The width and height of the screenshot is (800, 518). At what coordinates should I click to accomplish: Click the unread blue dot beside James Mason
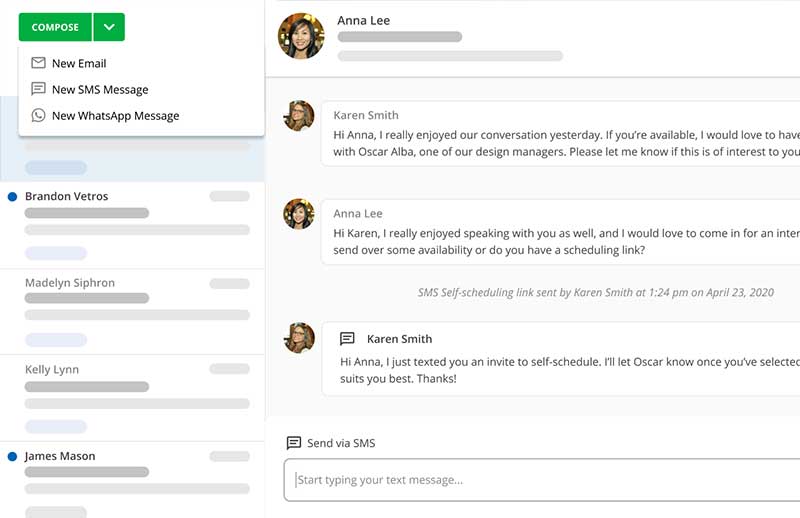click(x=12, y=457)
